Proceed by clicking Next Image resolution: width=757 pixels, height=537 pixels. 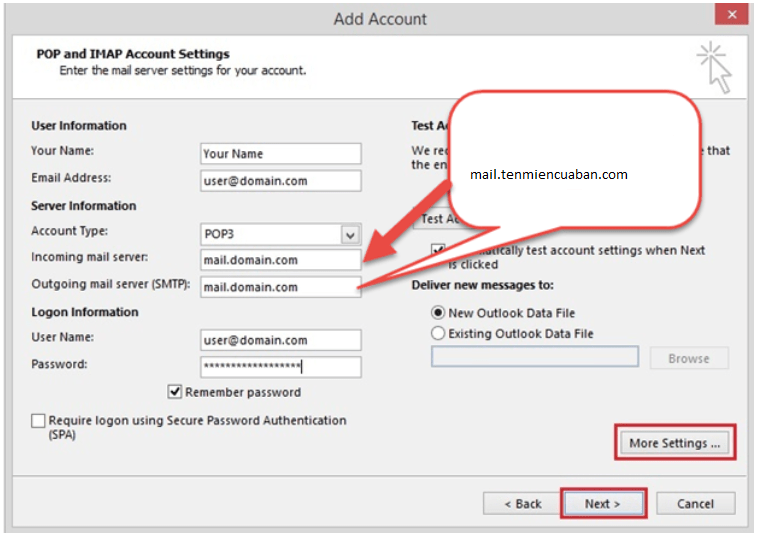point(602,503)
